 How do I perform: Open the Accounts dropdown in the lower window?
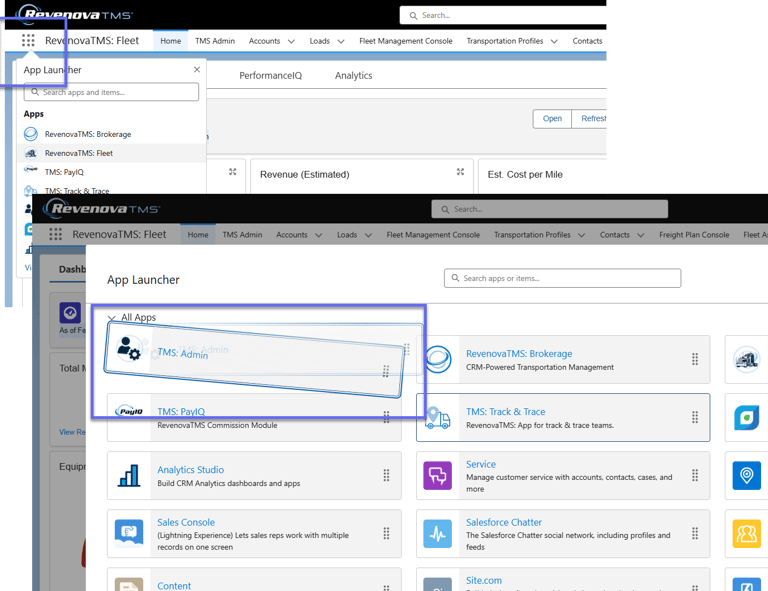pos(319,235)
